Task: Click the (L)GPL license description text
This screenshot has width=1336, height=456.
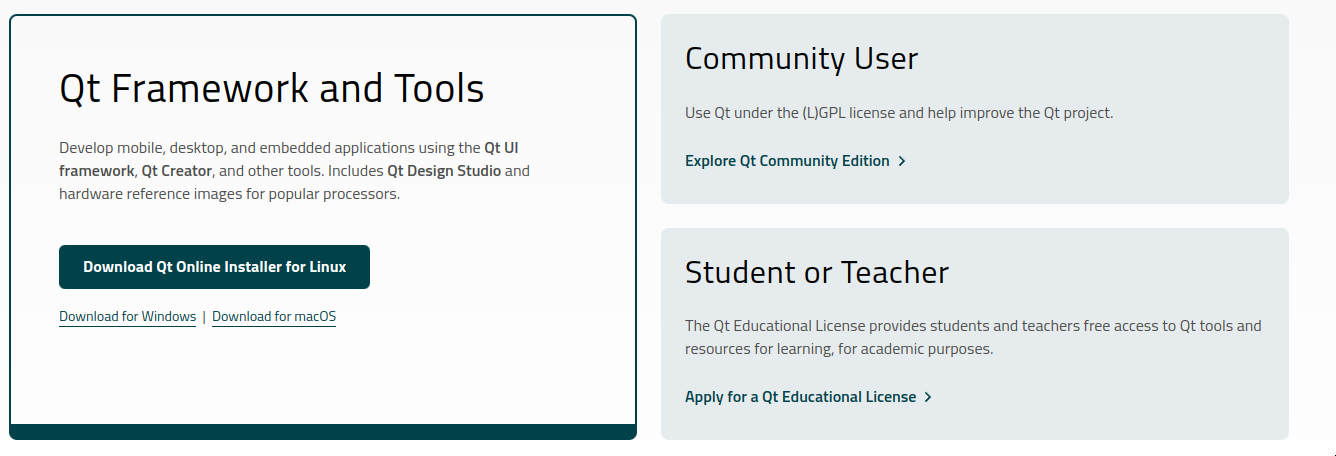Action: point(898,113)
